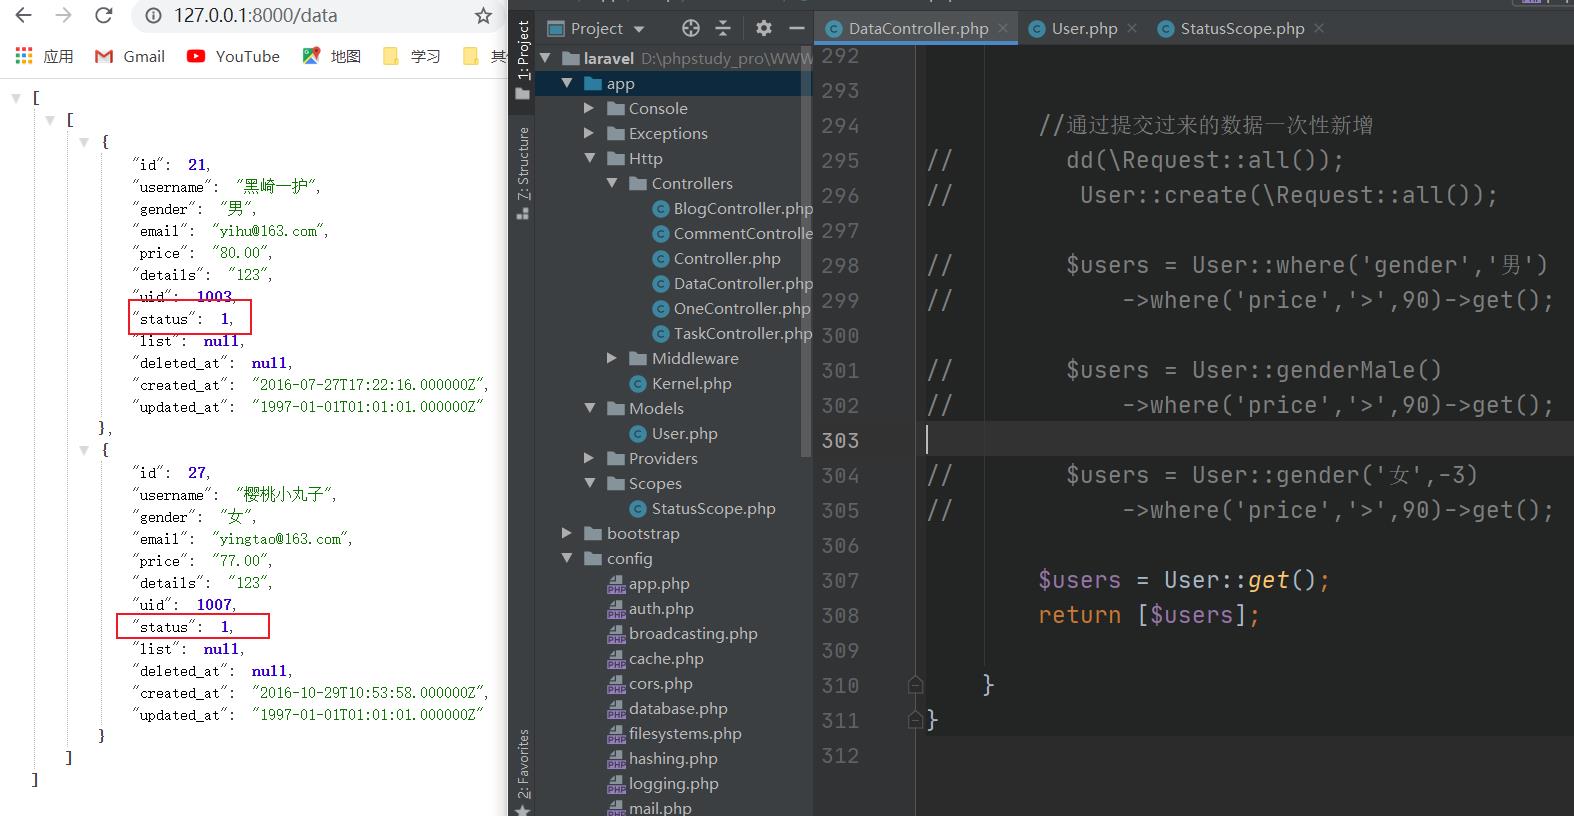Click the locate/scroll-from-source target icon
The image size is (1574, 816).
coord(691,28)
